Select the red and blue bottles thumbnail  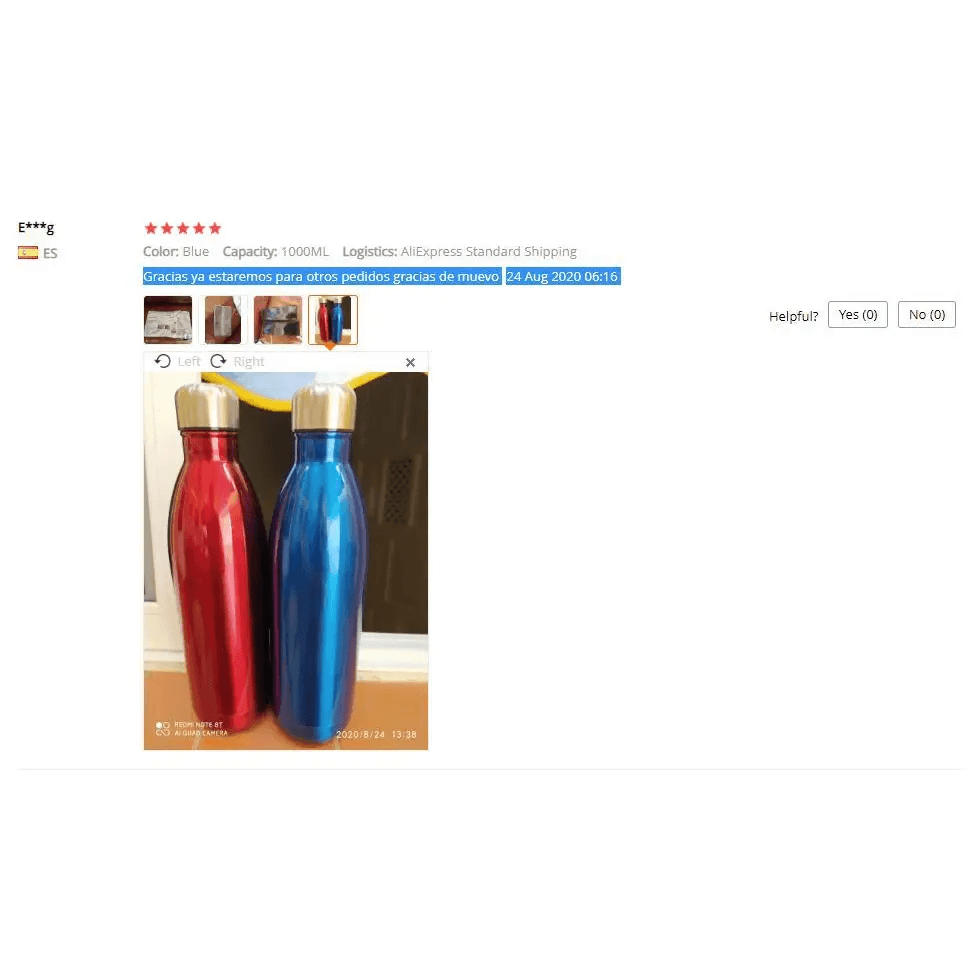tap(333, 320)
